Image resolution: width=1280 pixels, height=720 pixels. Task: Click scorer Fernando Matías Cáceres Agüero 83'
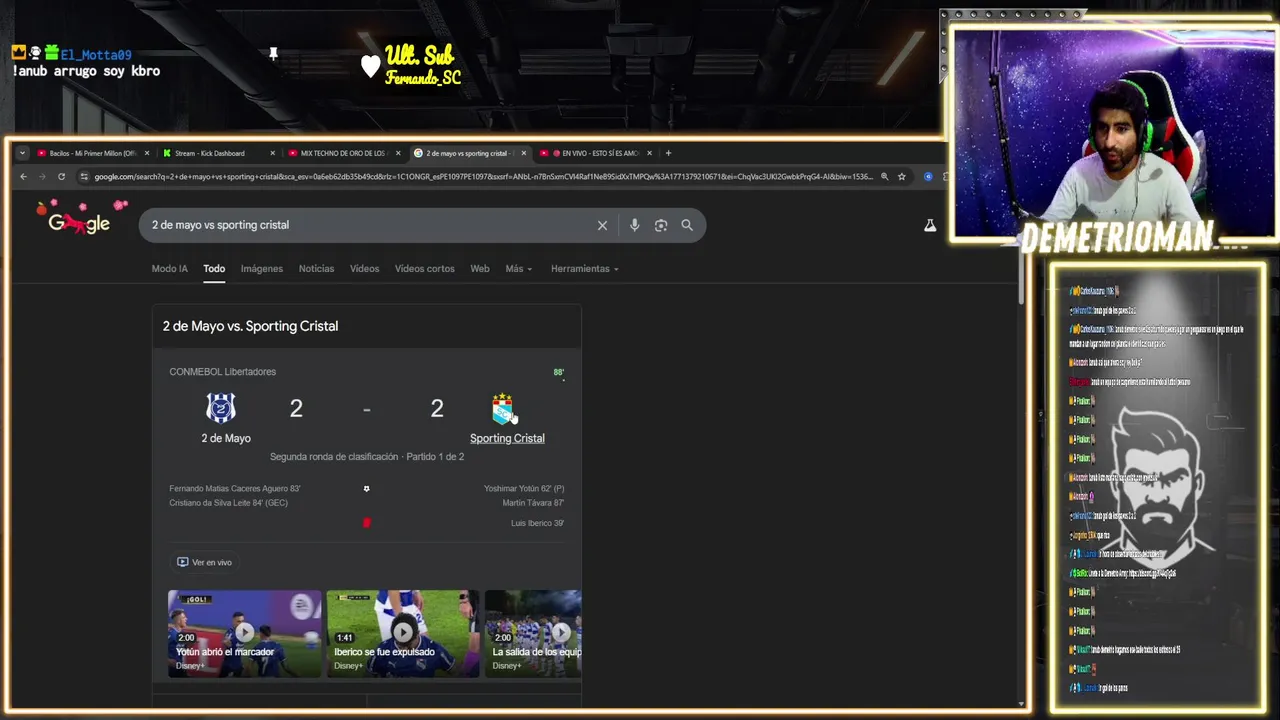pos(235,489)
